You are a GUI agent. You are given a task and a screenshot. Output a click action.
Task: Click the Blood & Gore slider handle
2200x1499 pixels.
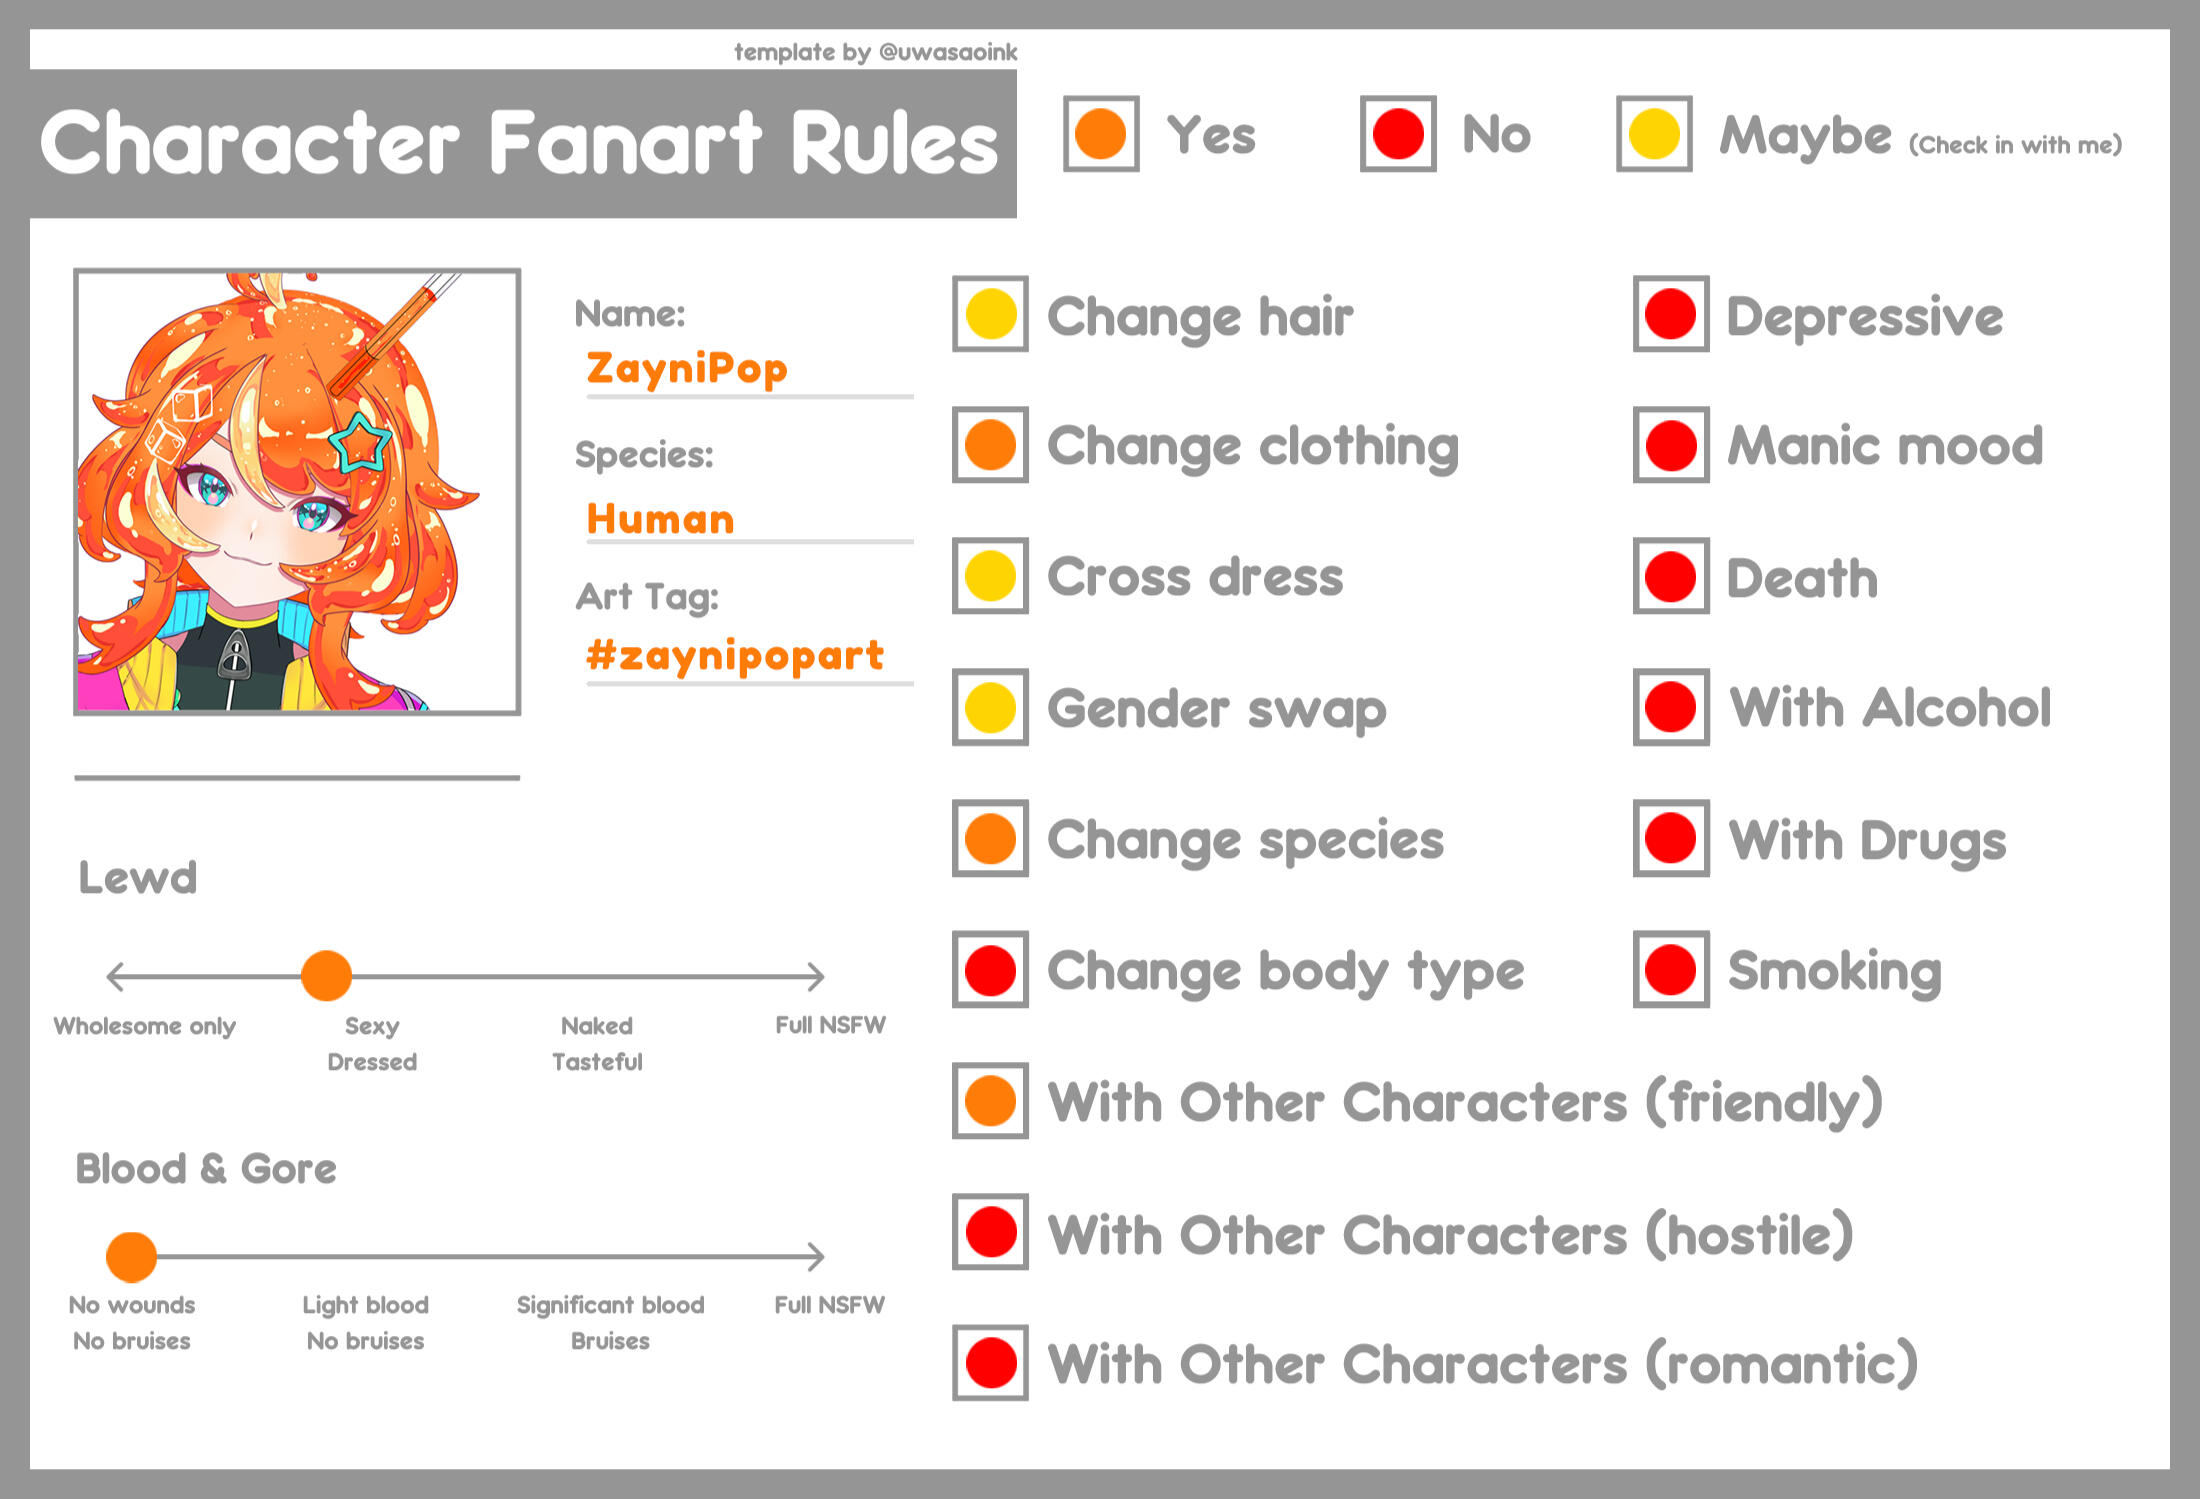(131, 1256)
